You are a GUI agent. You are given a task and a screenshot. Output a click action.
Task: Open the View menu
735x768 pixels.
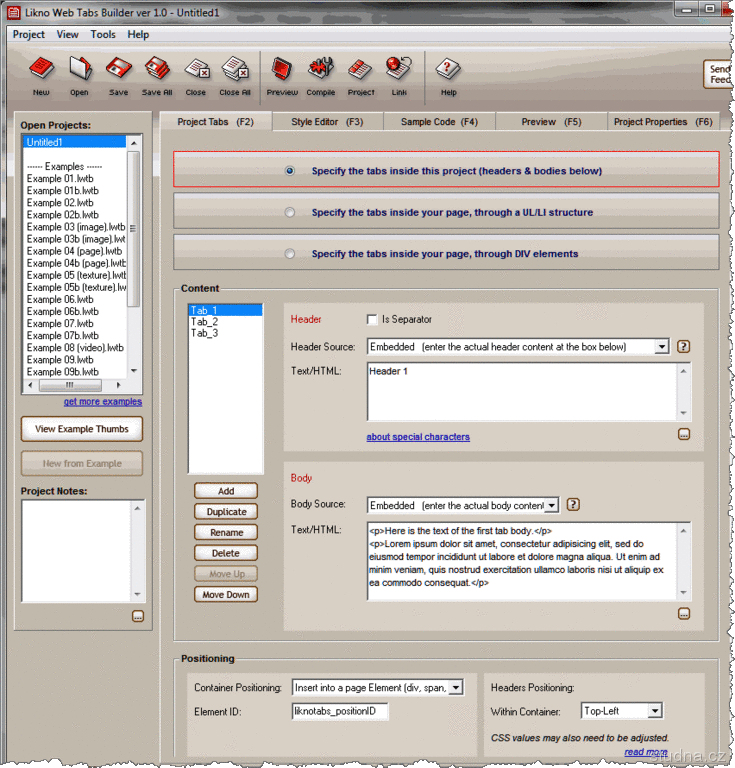67,34
